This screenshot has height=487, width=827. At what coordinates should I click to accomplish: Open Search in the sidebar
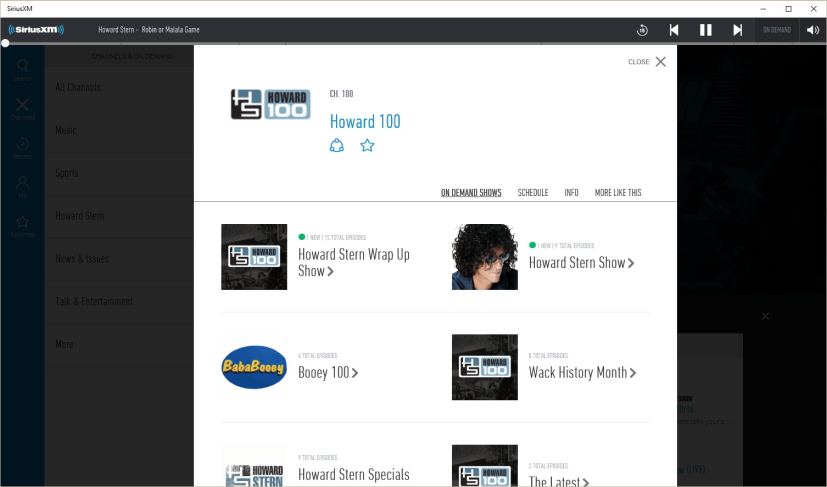click(x=22, y=70)
